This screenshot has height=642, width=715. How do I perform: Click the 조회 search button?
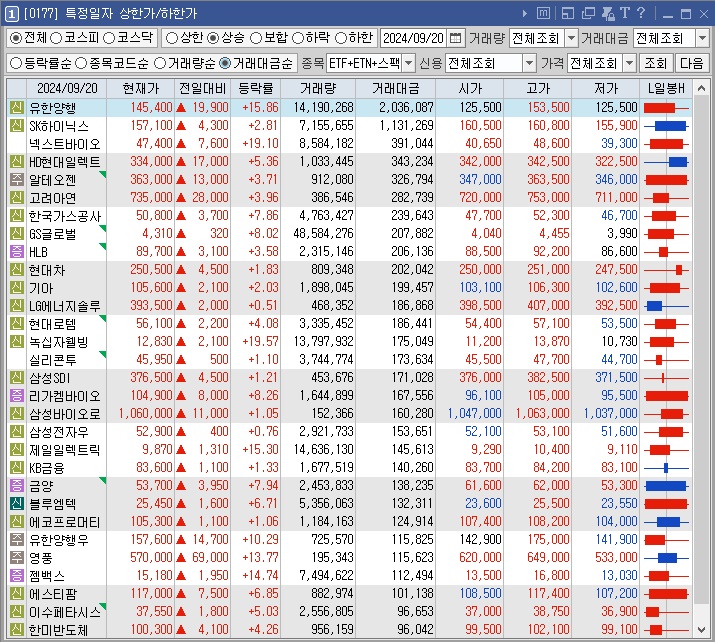pos(655,63)
